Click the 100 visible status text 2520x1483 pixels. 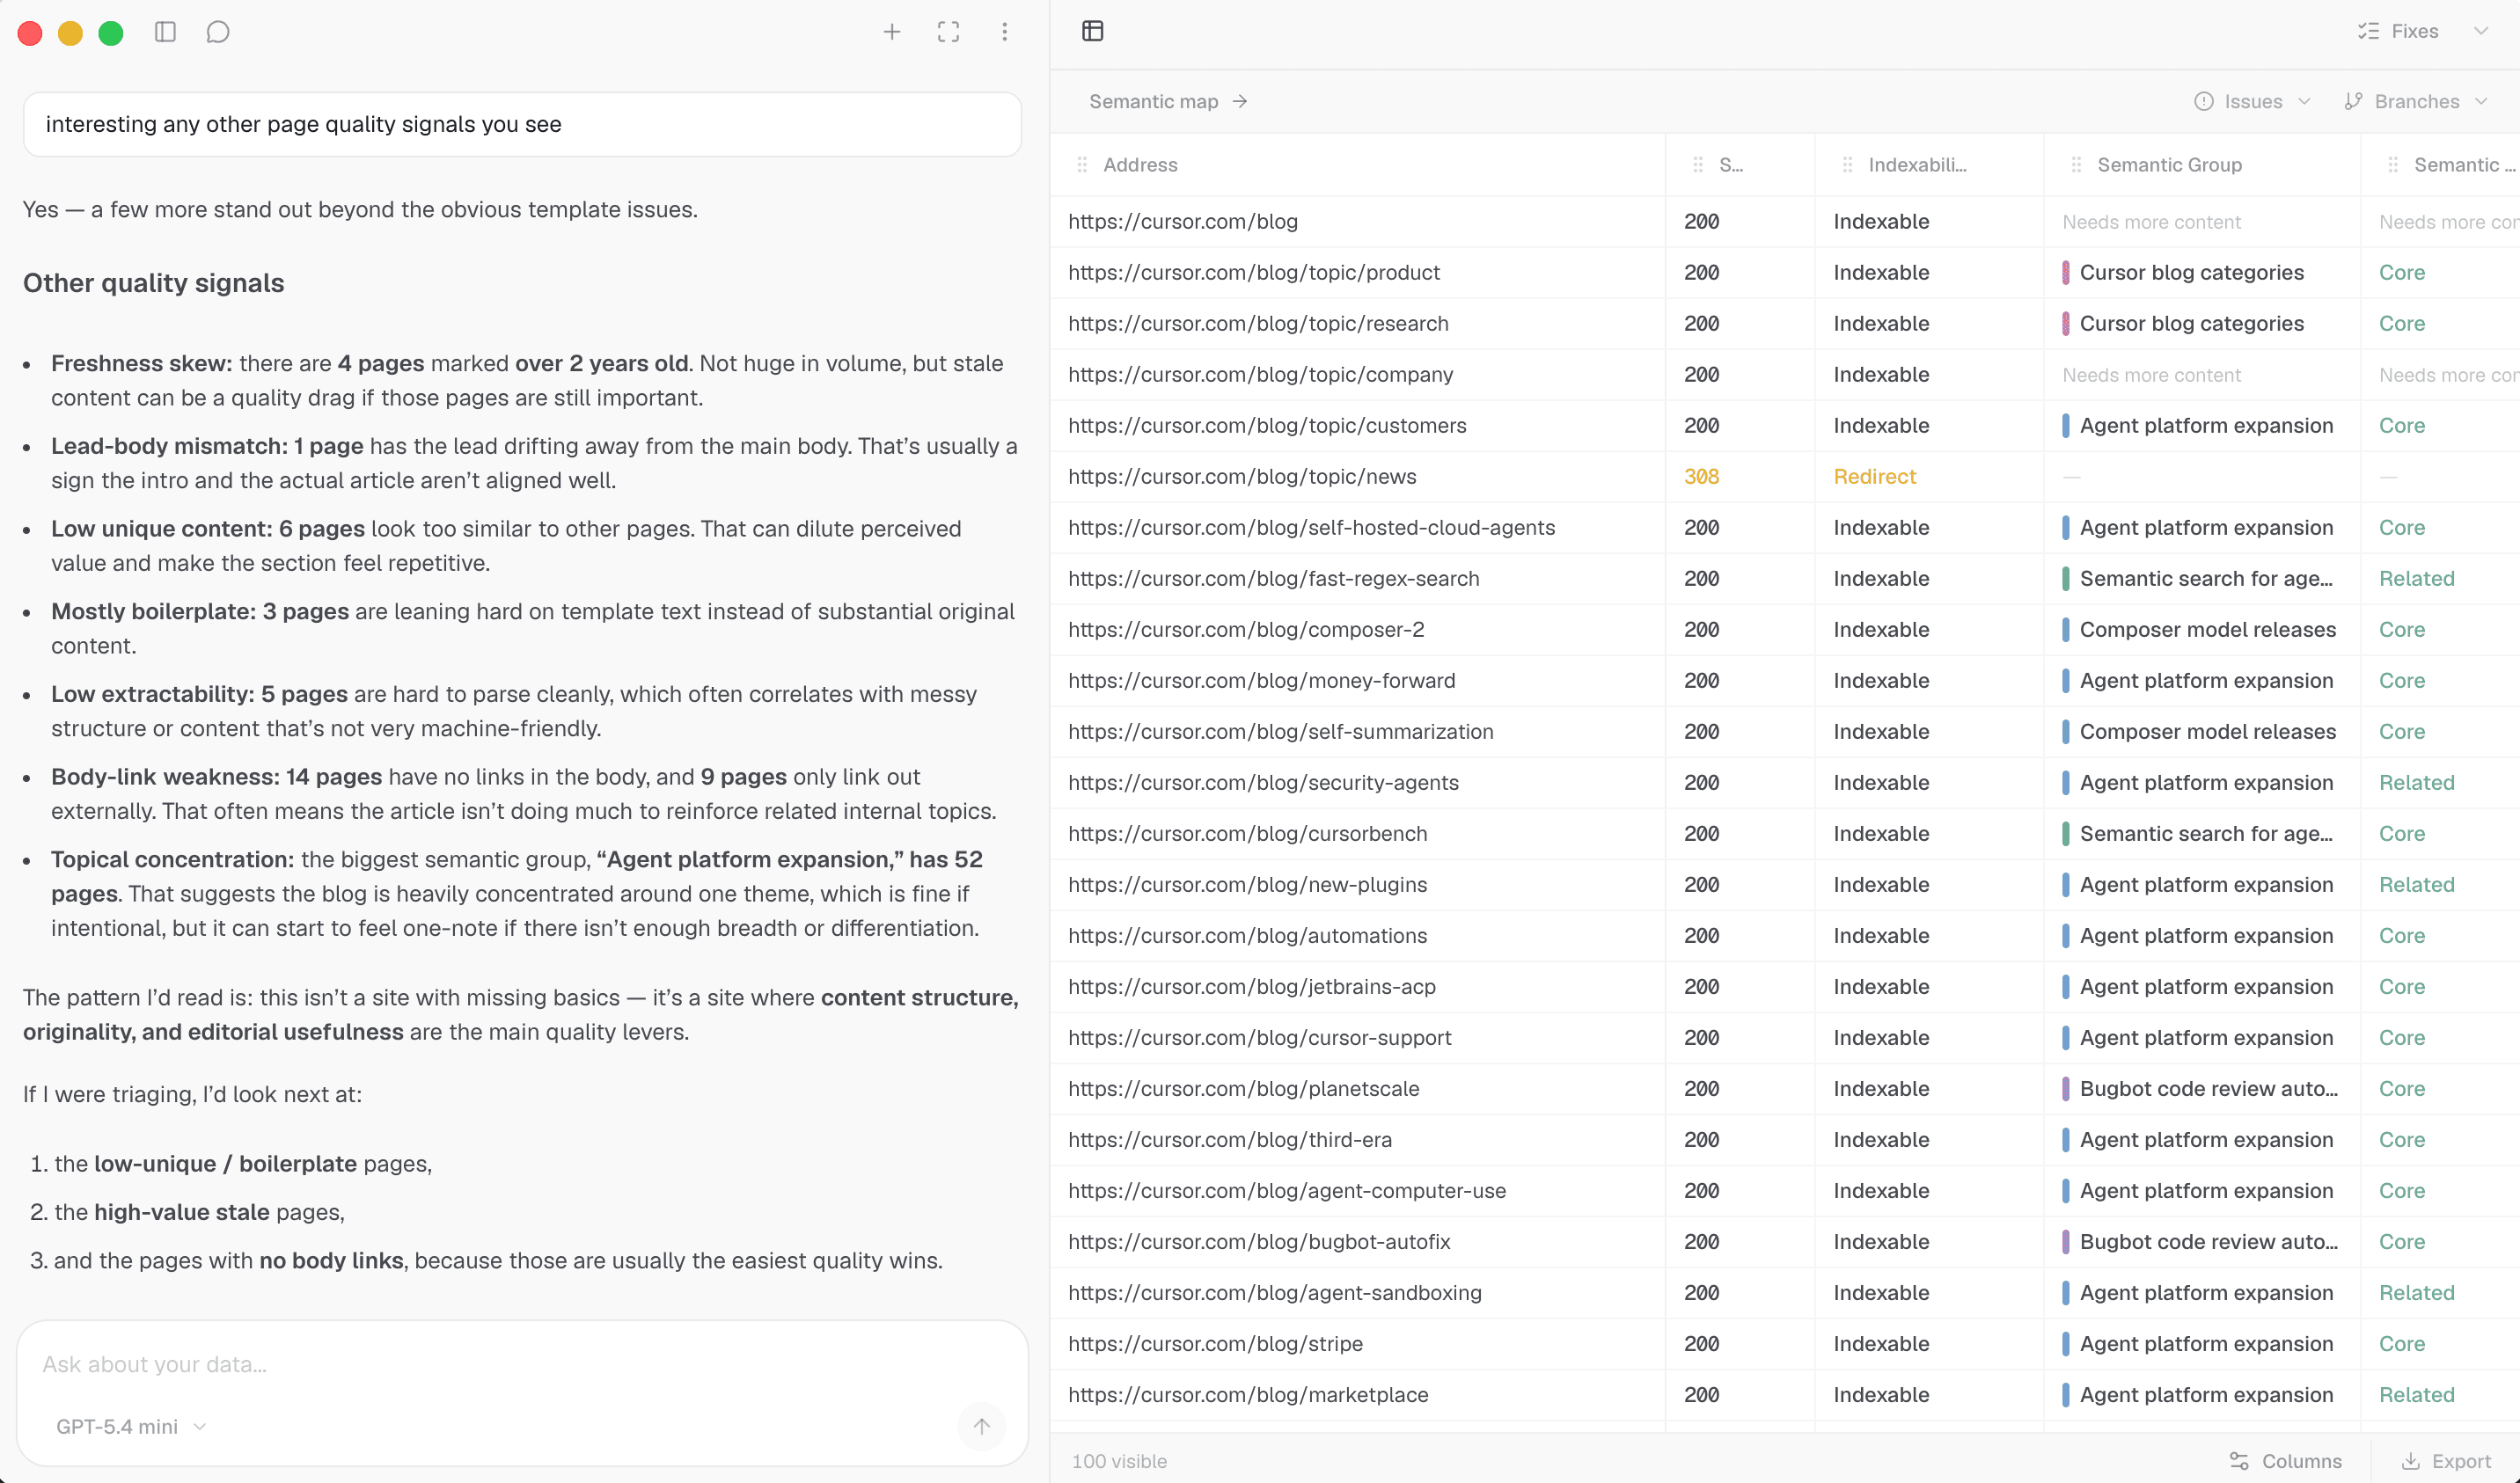click(x=1119, y=1461)
